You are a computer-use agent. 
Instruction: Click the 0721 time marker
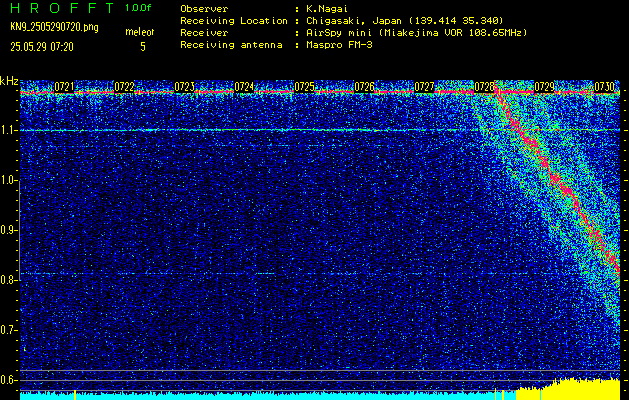(x=64, y=87)
